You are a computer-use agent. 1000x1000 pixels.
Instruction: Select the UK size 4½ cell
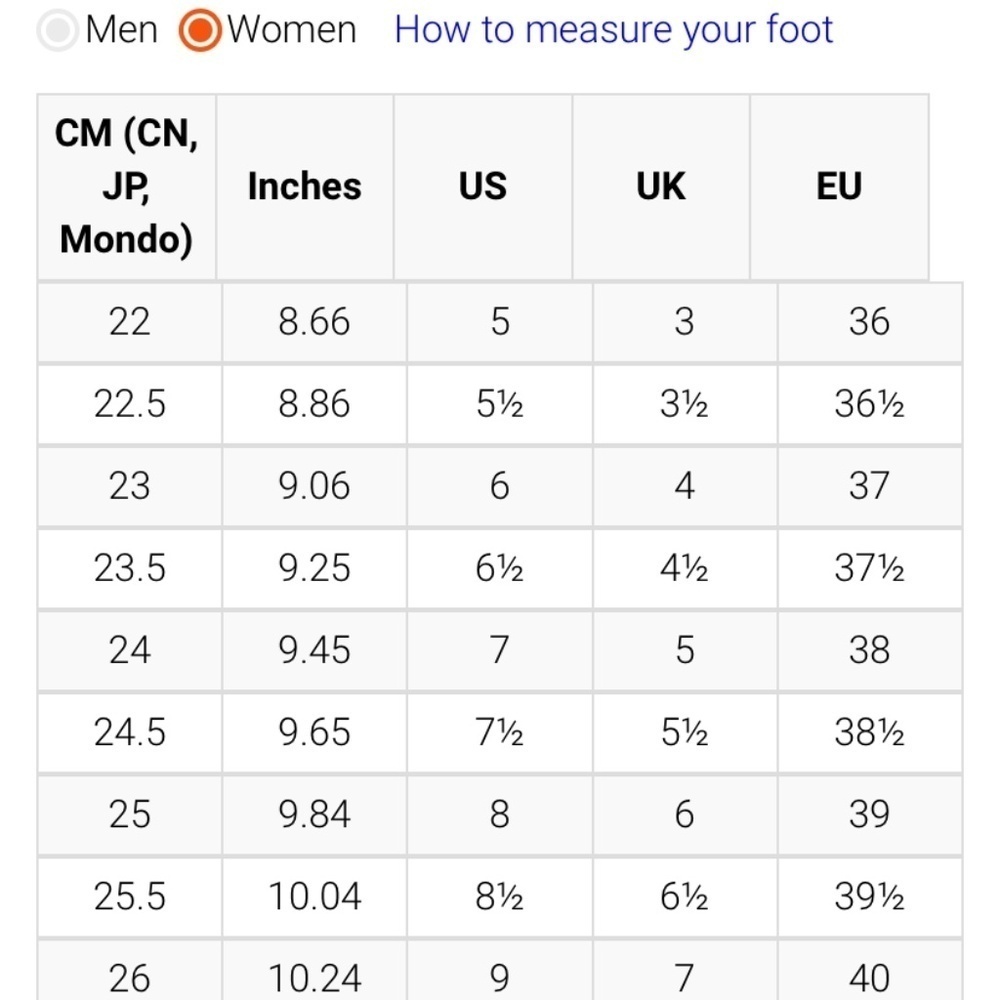(684, 568)
